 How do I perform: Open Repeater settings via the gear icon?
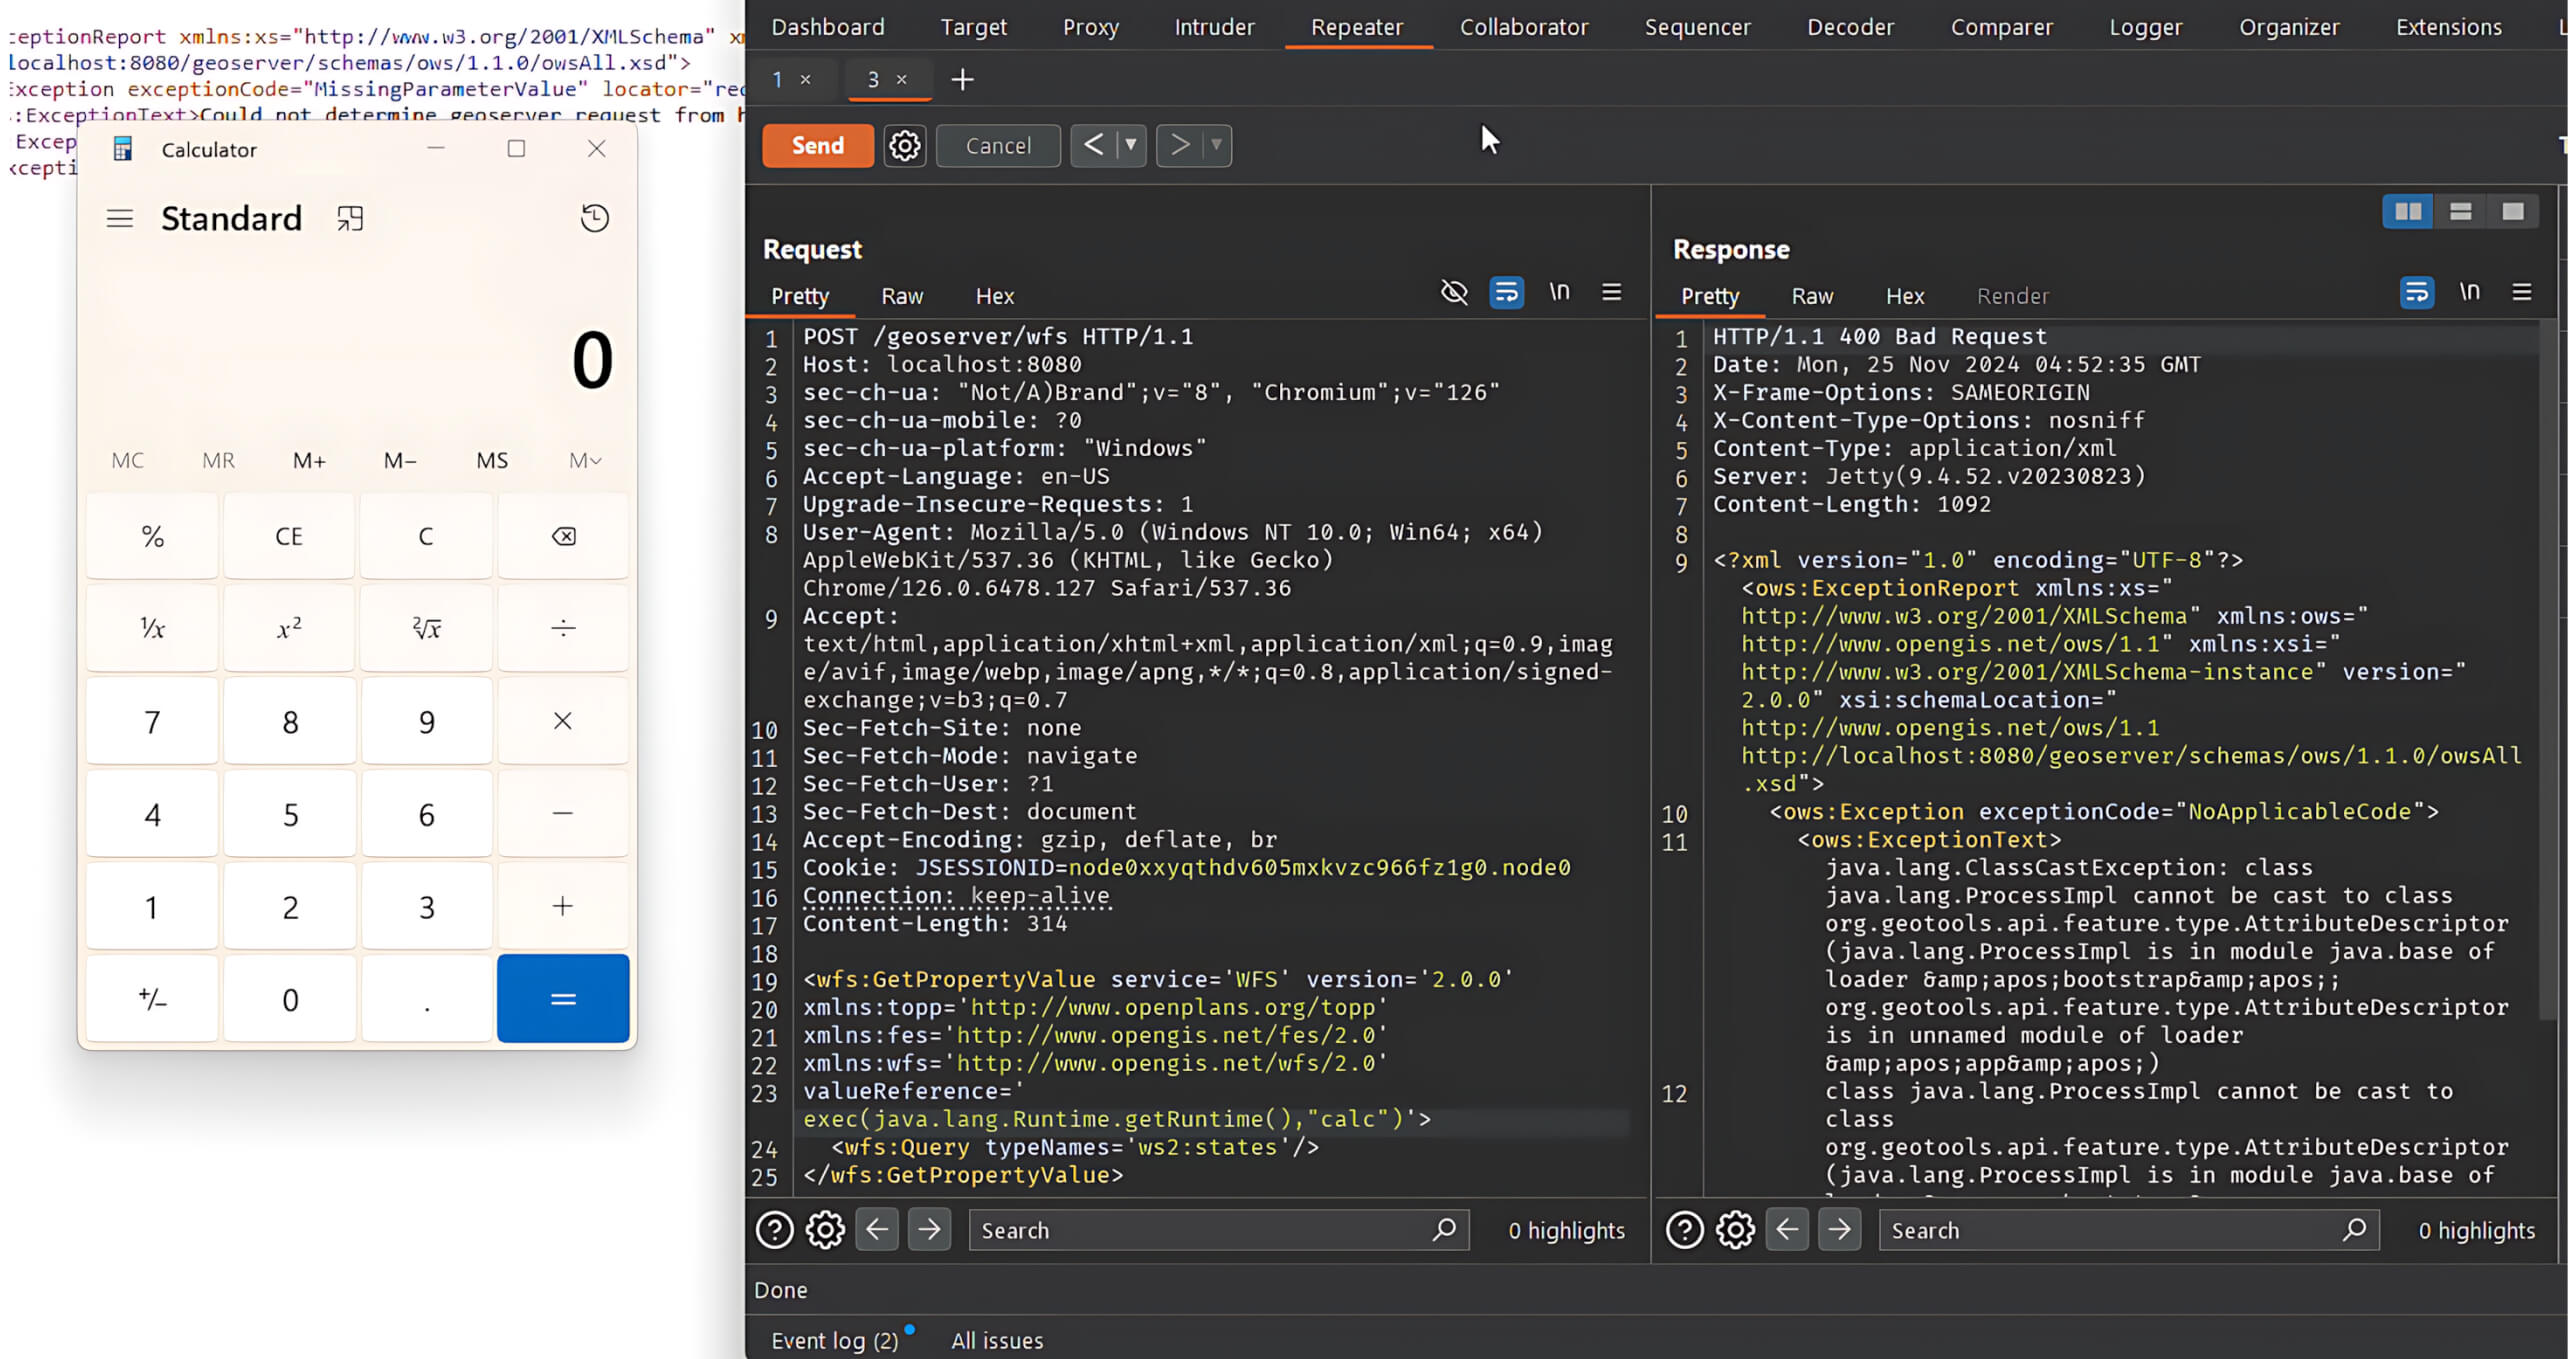[903, 145]
